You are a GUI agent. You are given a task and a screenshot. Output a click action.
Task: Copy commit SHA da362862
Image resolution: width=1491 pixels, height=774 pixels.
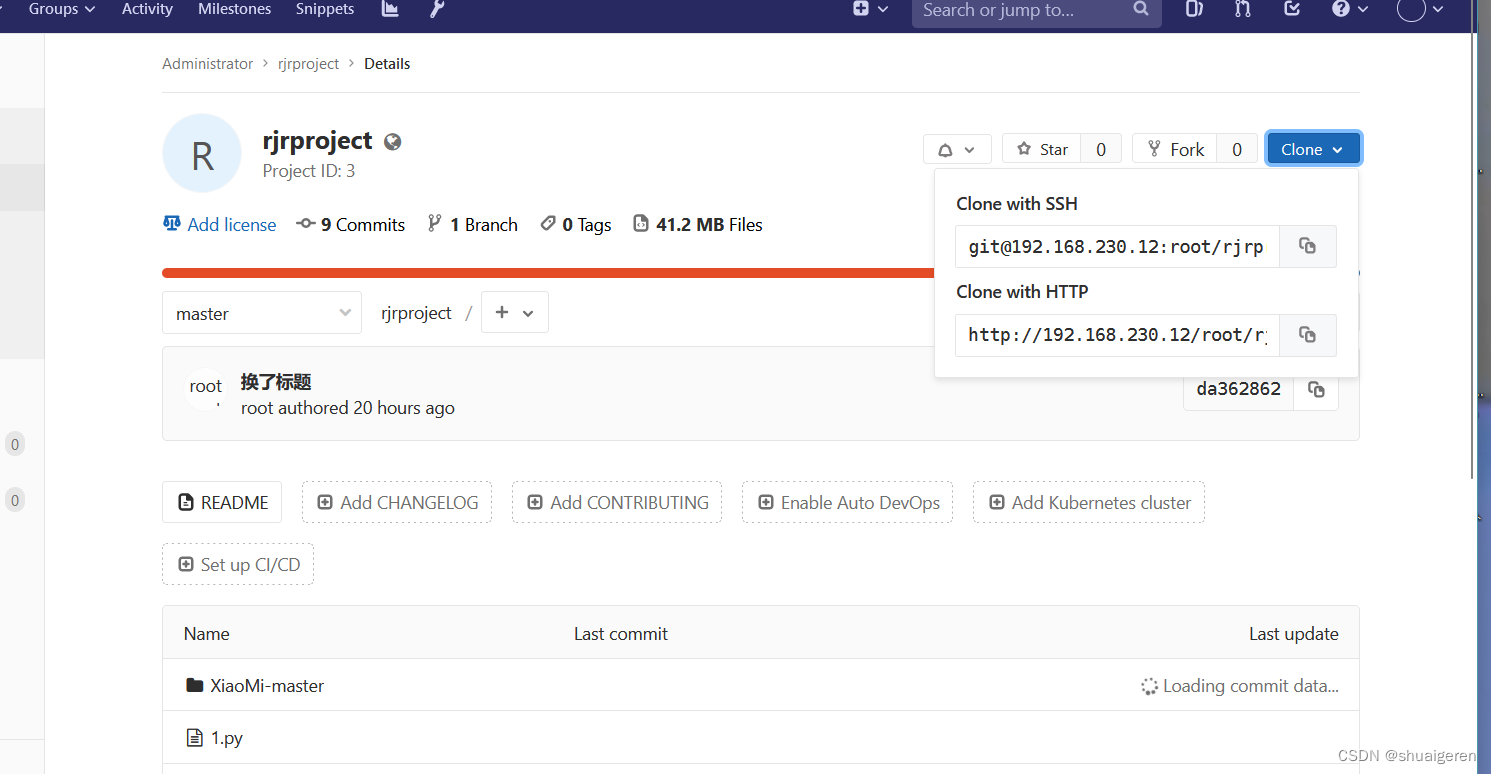1315,389
